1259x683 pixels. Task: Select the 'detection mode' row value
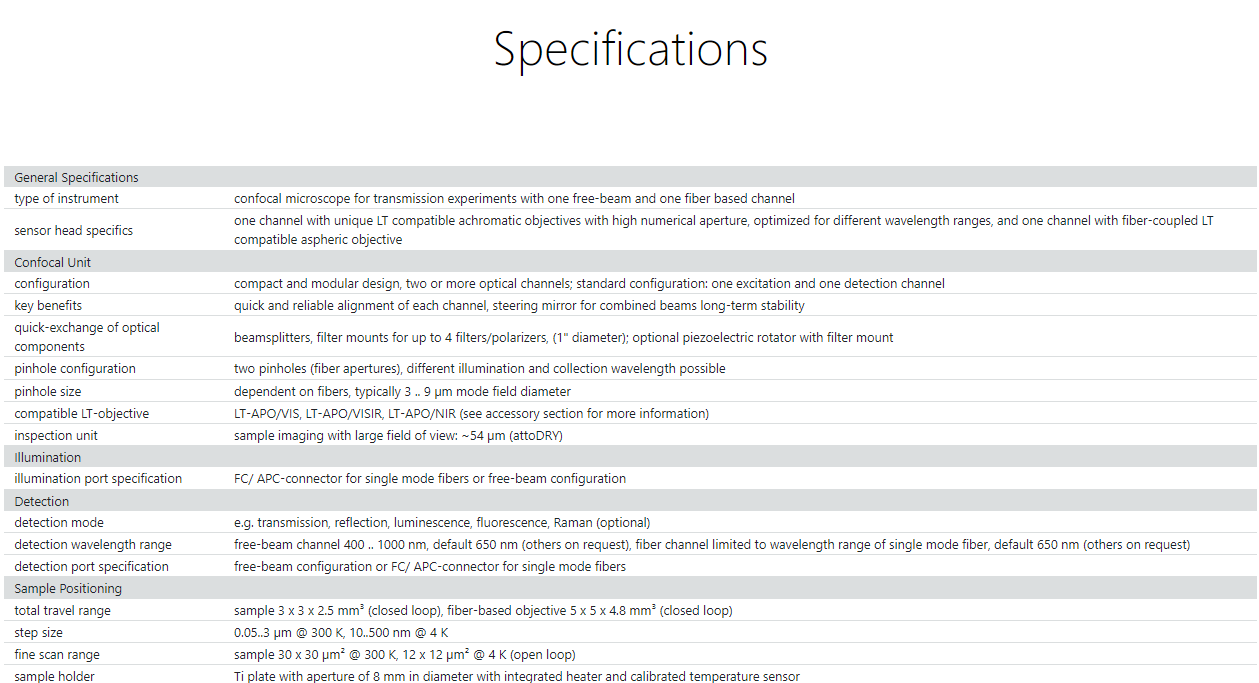[x=442, y=522]
